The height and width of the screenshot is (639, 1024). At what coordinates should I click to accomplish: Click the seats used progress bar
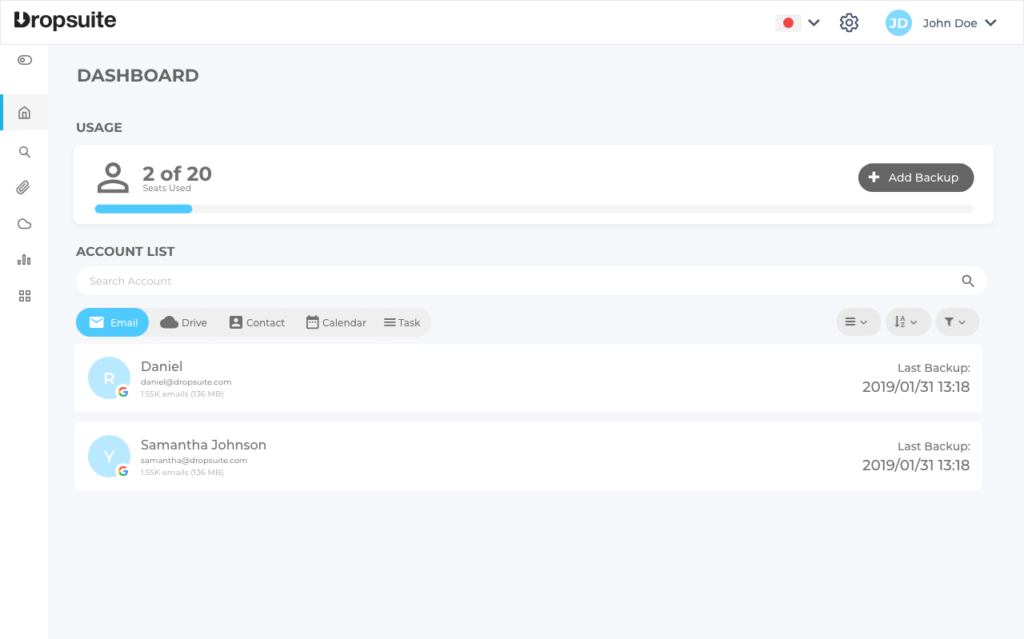pos(143,209)
